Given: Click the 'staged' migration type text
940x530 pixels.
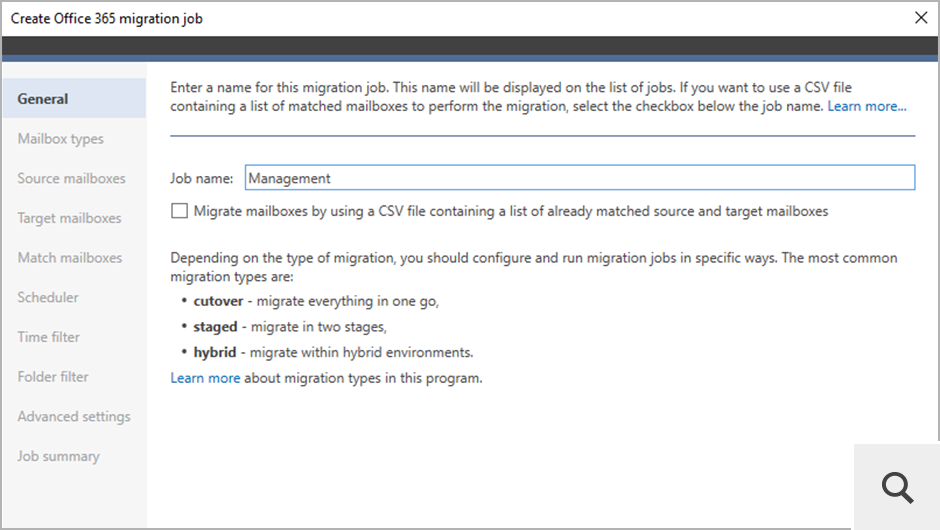Looking at the screenshot, I should coord(215,327).
